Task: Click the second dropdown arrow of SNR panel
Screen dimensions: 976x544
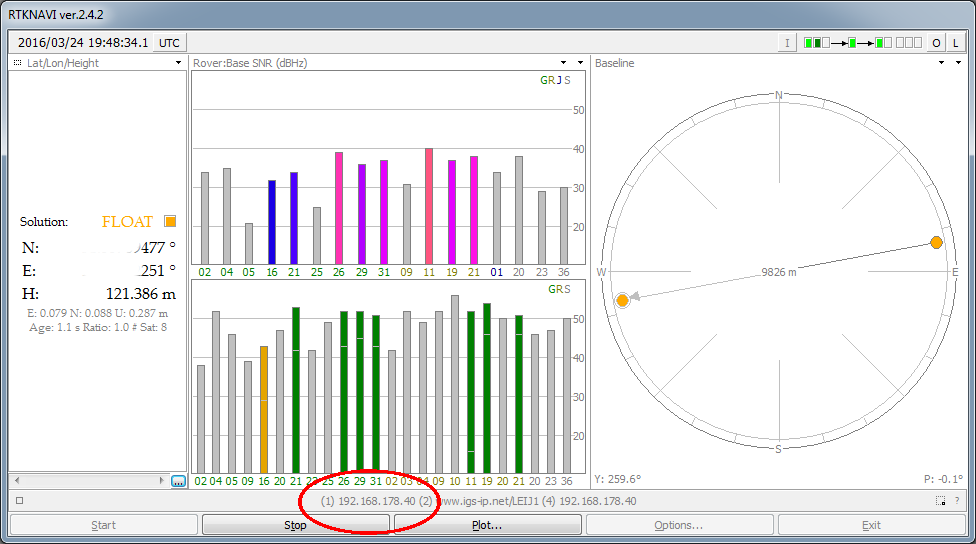Action: tap(580, 63)
